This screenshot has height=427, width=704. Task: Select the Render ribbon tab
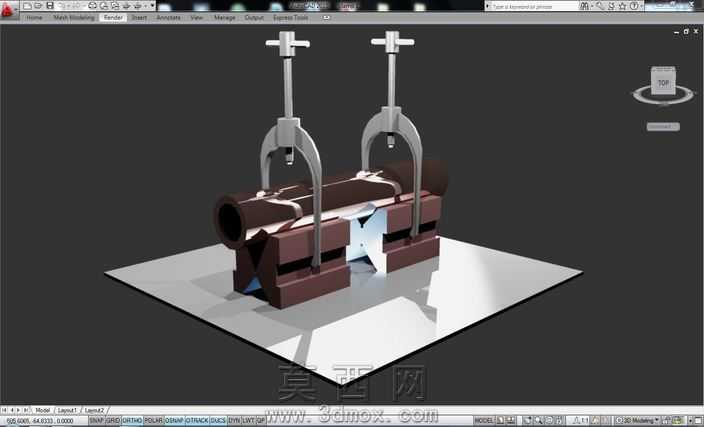coord(113,18)
